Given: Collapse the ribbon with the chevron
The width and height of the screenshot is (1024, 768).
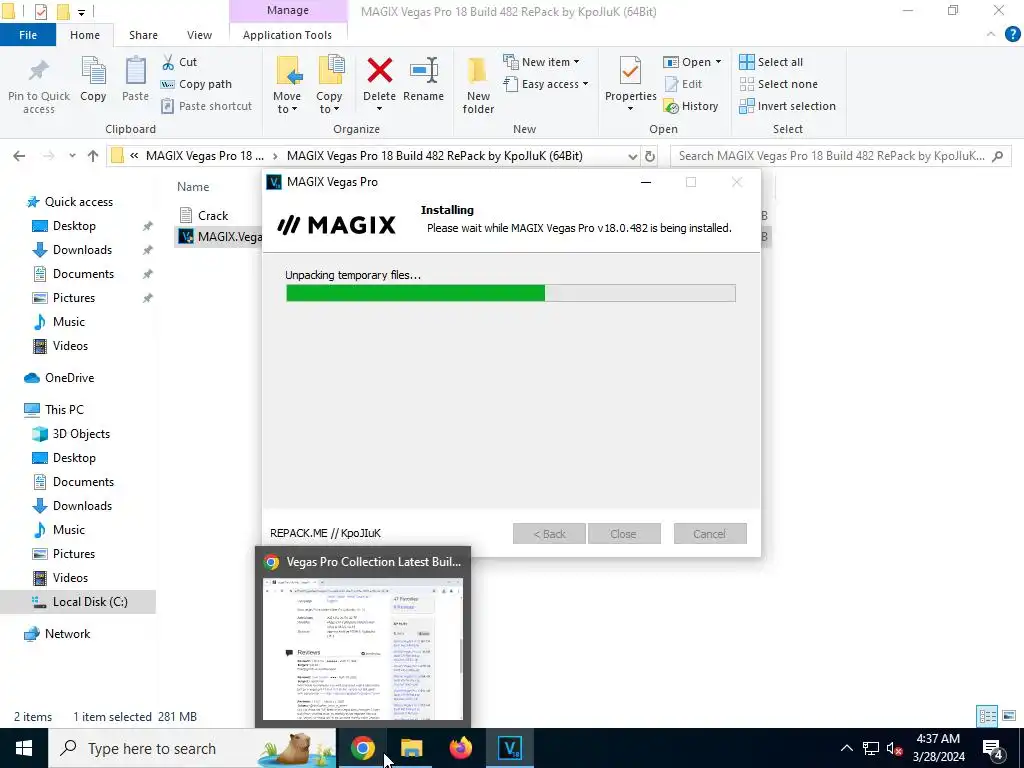Looking at the screenshot, I should click(991, 35).
